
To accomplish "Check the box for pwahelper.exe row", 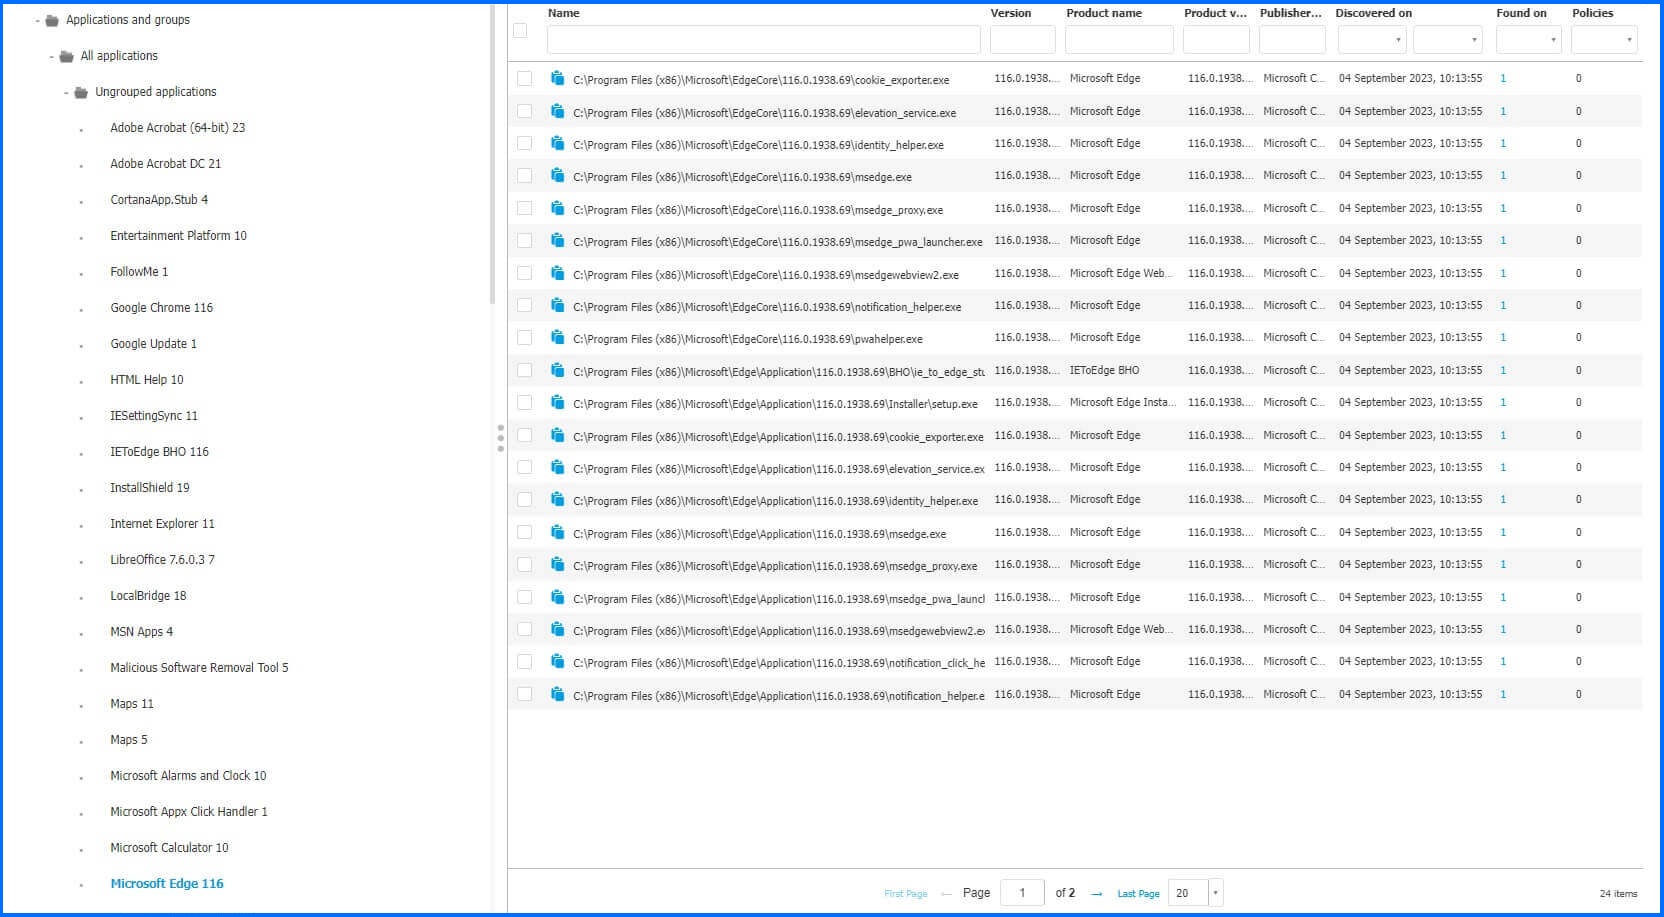I will (524, 337).
